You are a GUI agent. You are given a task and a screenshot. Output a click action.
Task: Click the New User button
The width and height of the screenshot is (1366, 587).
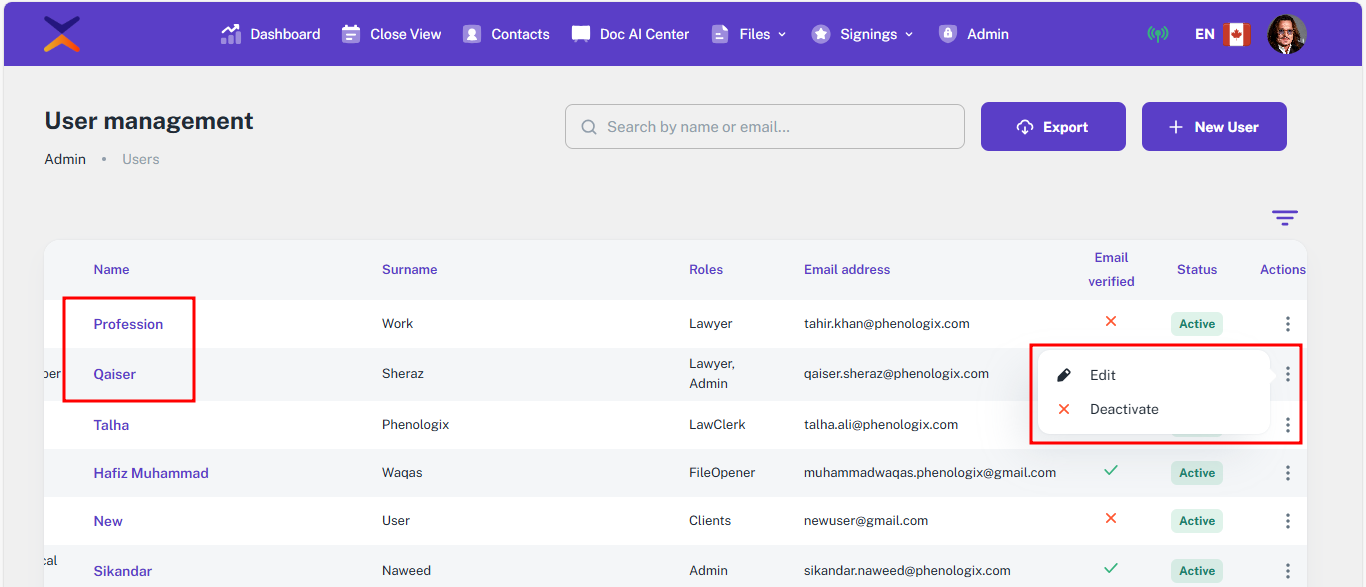[1214, 127]
